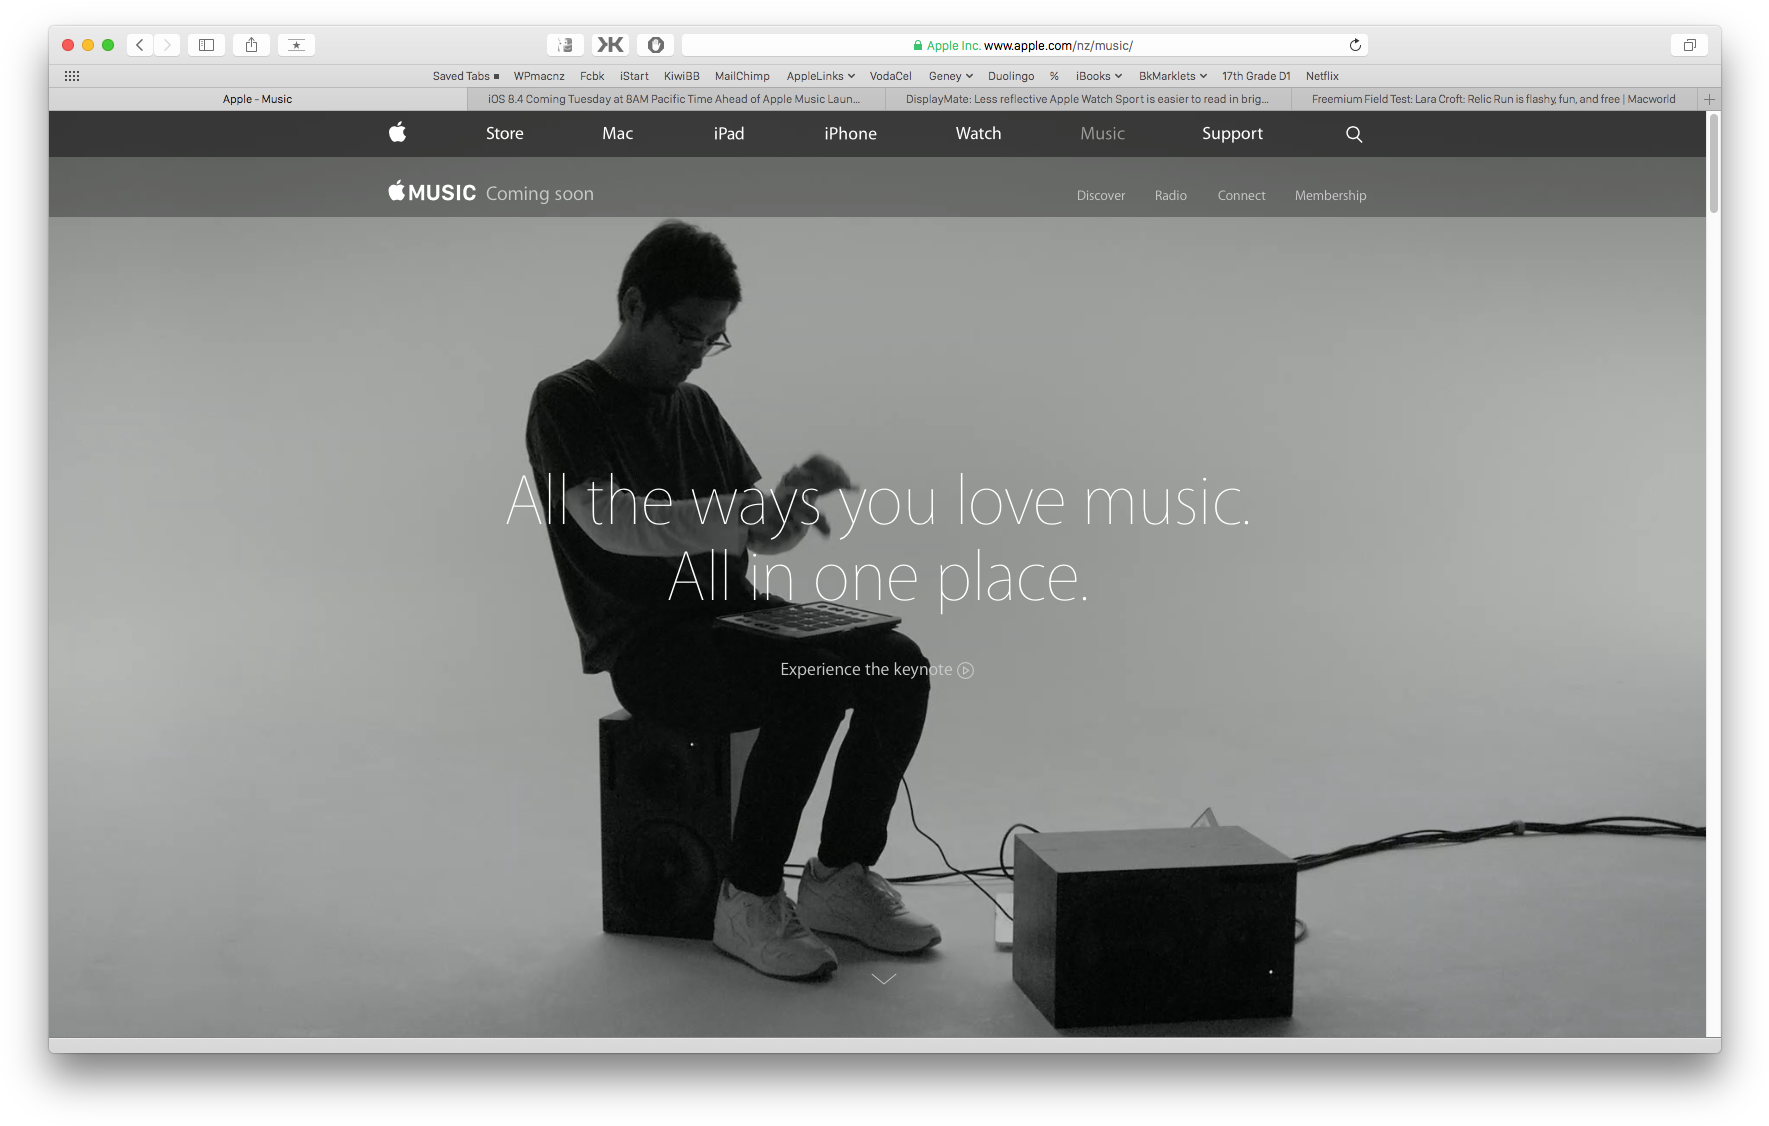
Task: Expand the BkMarklets bookmarks folder
Action: (1173, 76)
